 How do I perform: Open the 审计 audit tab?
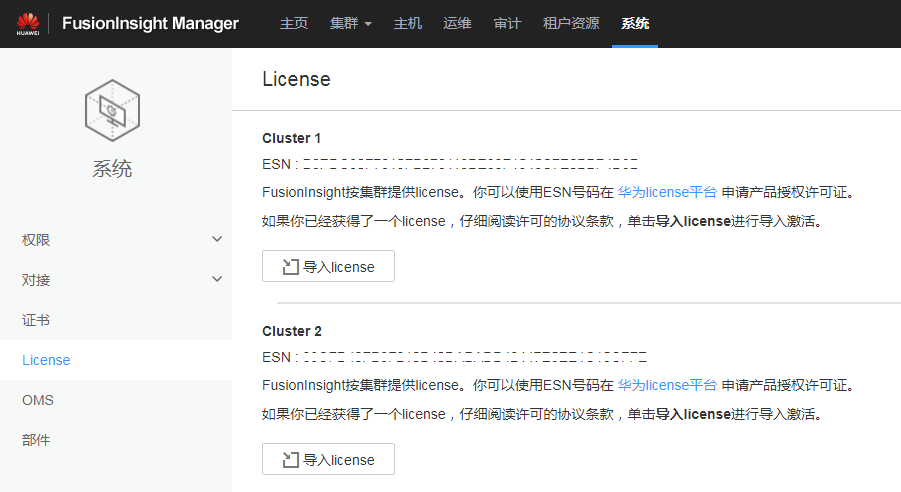pyautogui.click(x=507, y=24)
